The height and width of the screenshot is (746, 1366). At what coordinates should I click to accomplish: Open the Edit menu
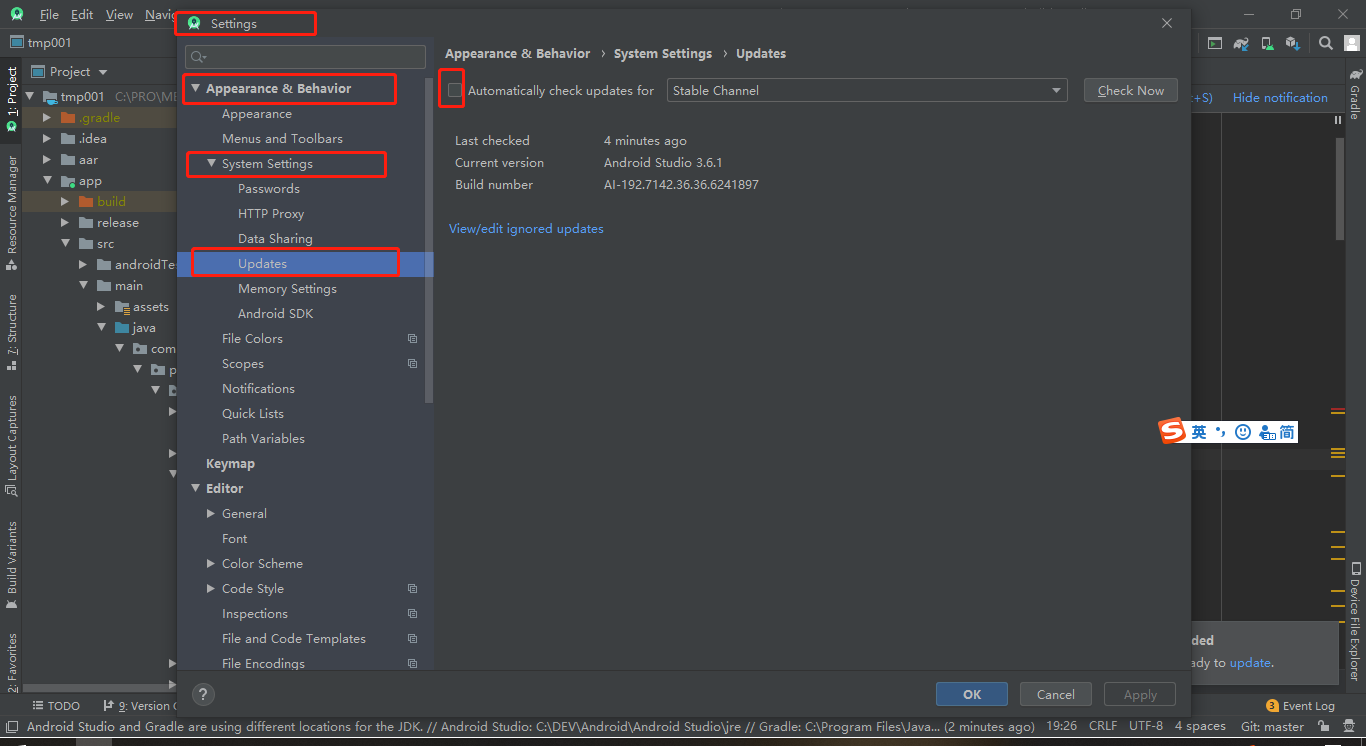82,15
